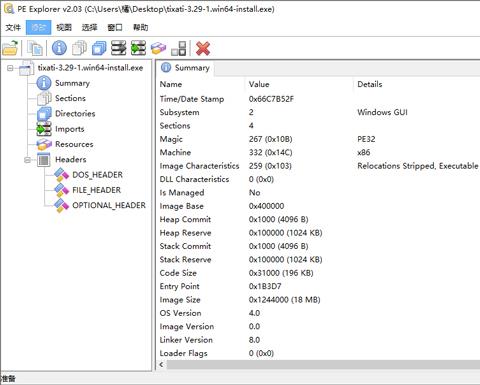Select Resources in the tree

tap(74, 144)
